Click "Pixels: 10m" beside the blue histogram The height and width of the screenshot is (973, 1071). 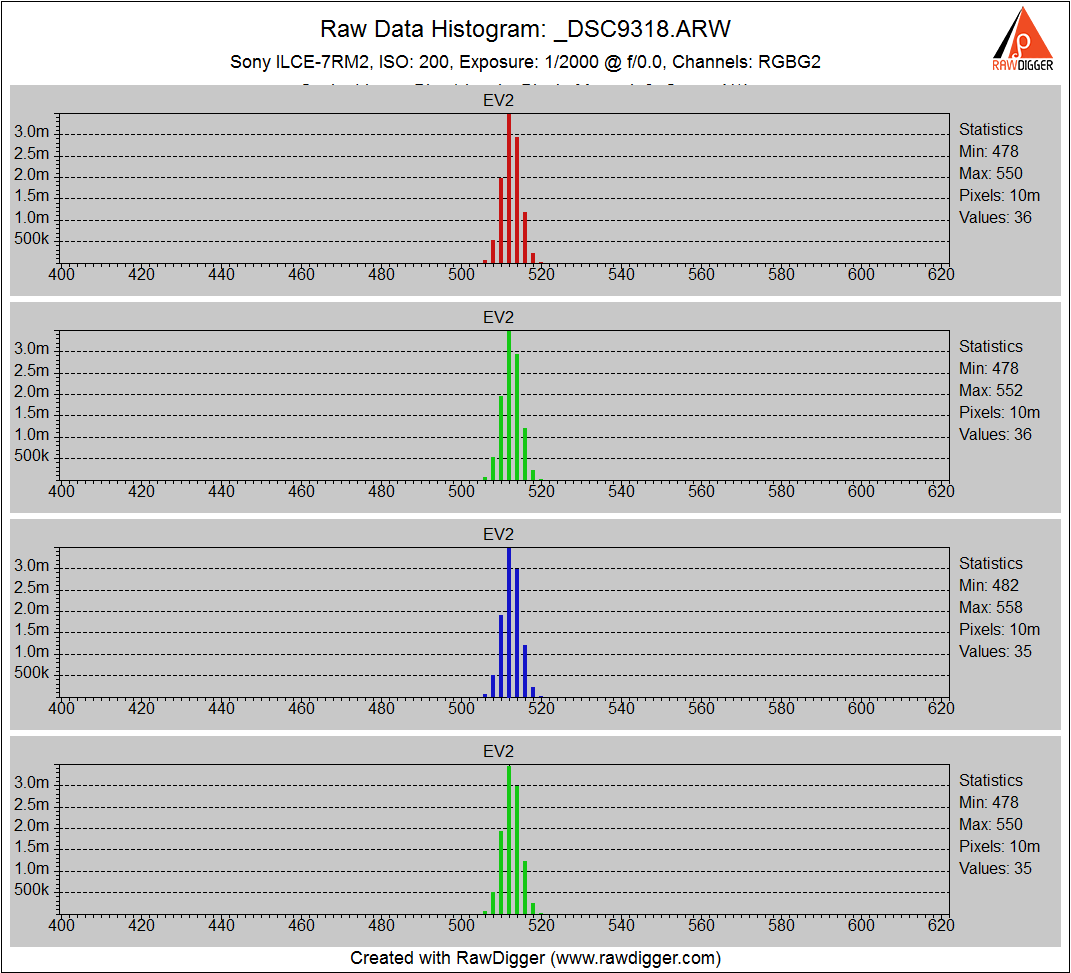point(999,630)
